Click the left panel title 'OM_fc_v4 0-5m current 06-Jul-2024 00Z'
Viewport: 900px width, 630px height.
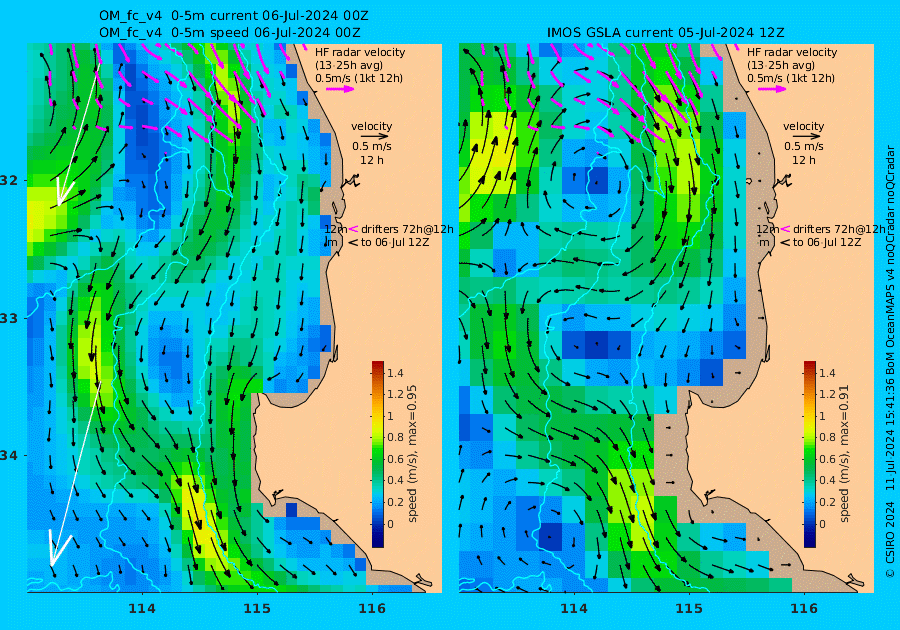(x=234, y=16)
